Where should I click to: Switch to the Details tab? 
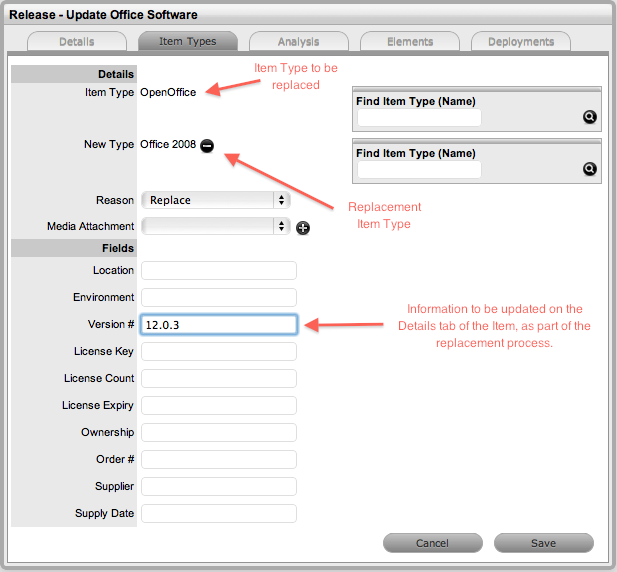tap(77, 41)
